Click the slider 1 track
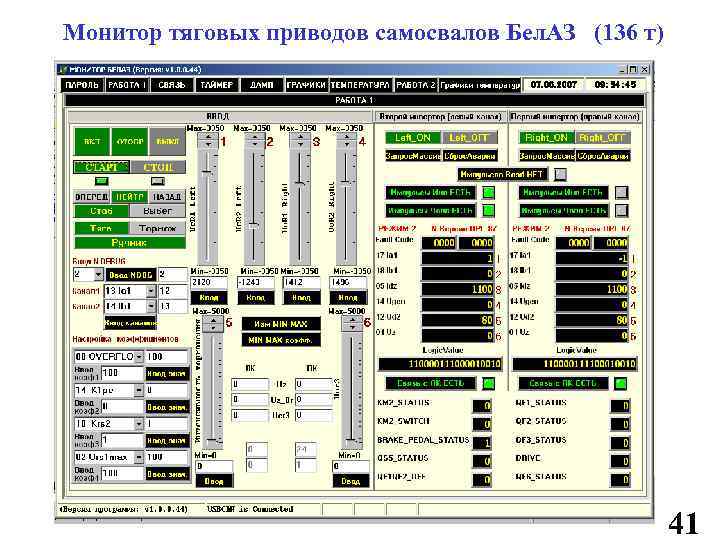 tap(208, 207)
